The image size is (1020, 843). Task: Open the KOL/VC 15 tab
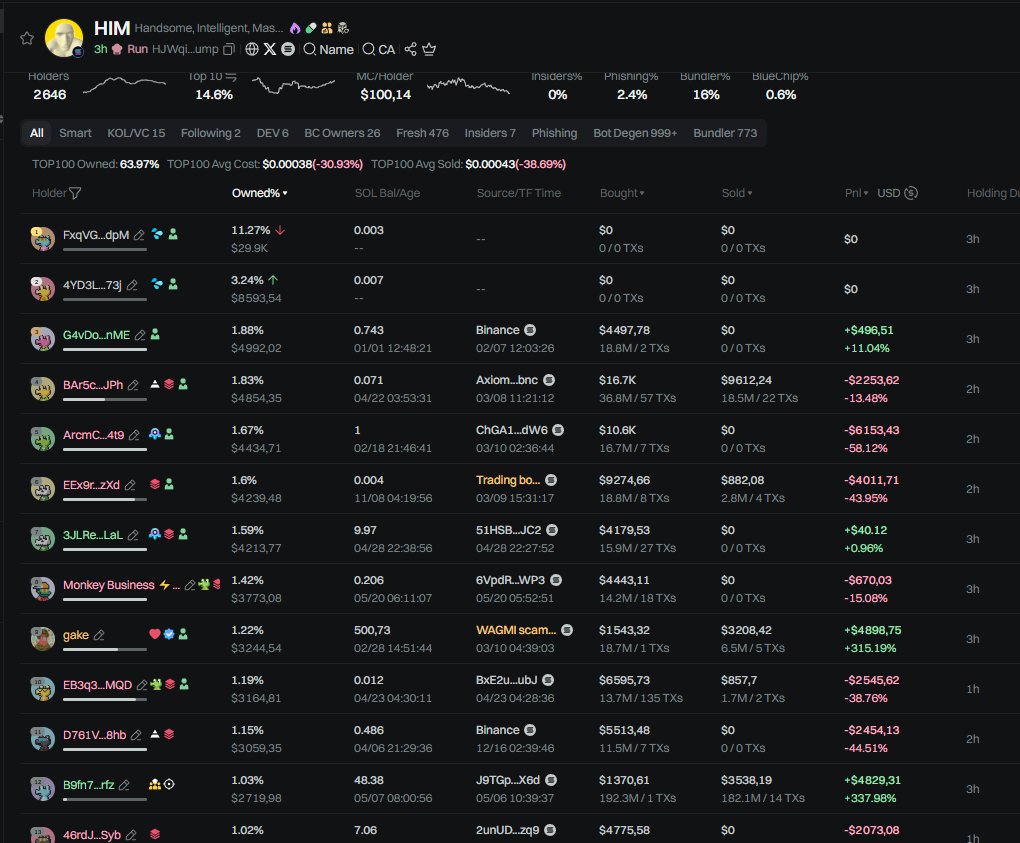136,133
